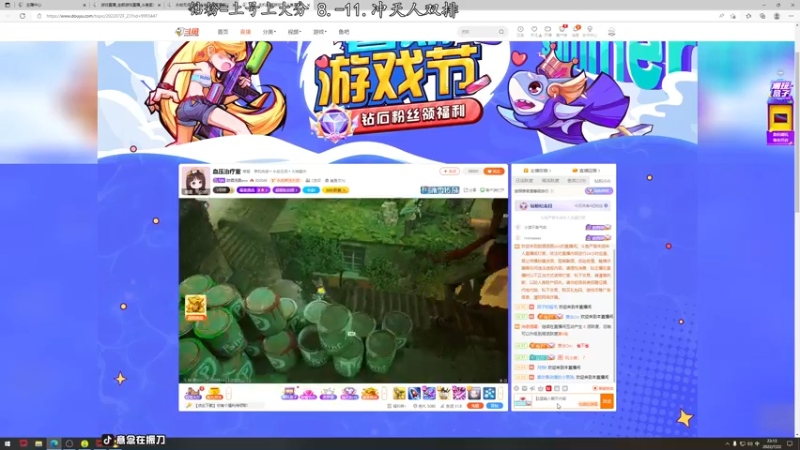Open the backpack dropdown below the gifts
This screenshot has height=450, width=800.
(x=397, y=406)
